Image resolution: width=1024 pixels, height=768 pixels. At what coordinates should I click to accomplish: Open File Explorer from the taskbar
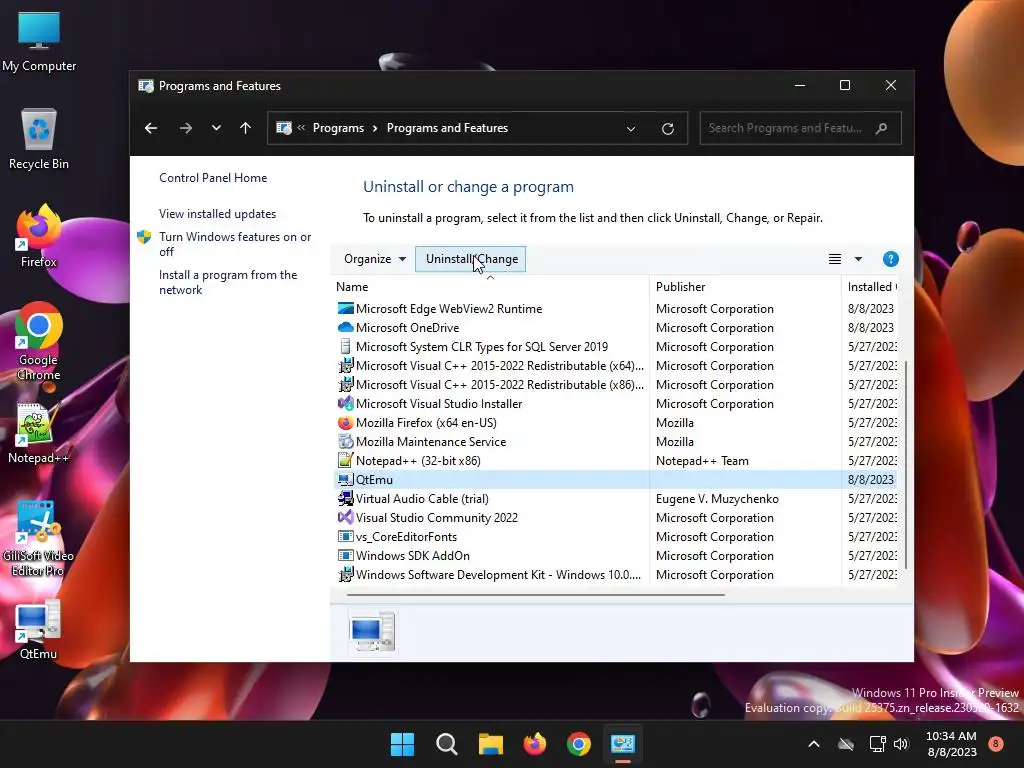[x=490, y=744]
